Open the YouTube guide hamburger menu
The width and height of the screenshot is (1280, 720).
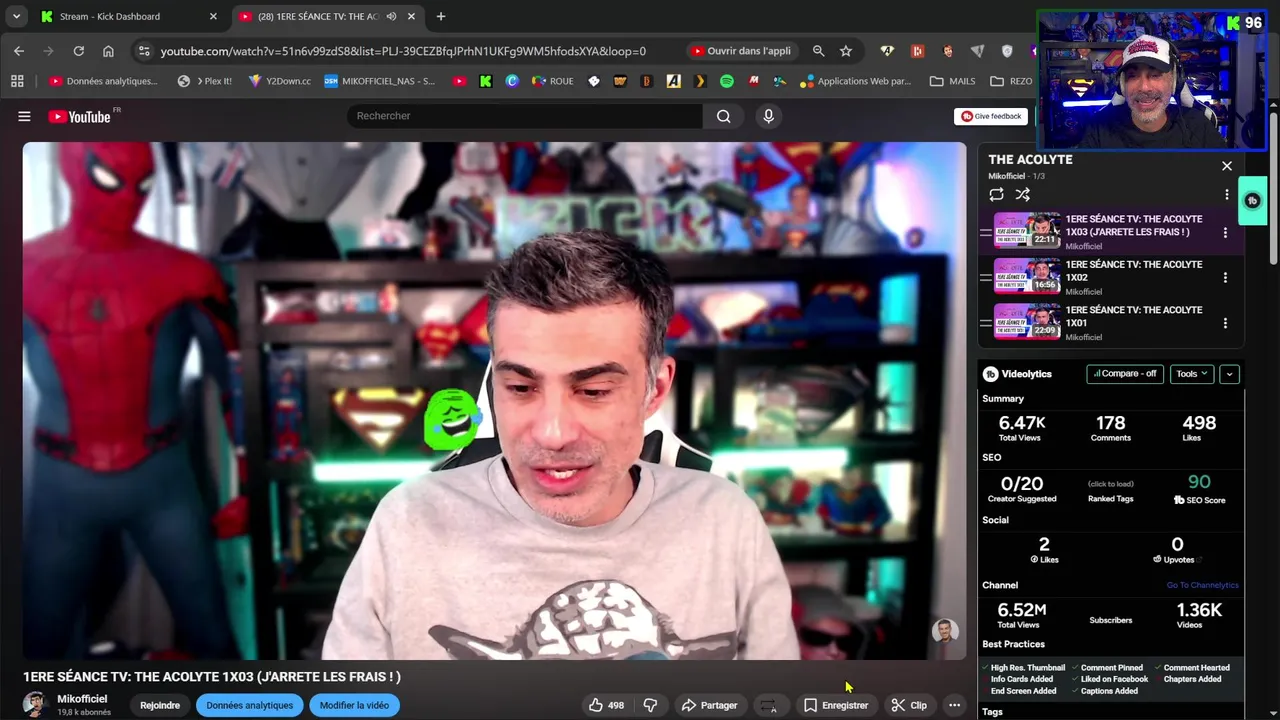coord(24,116)
